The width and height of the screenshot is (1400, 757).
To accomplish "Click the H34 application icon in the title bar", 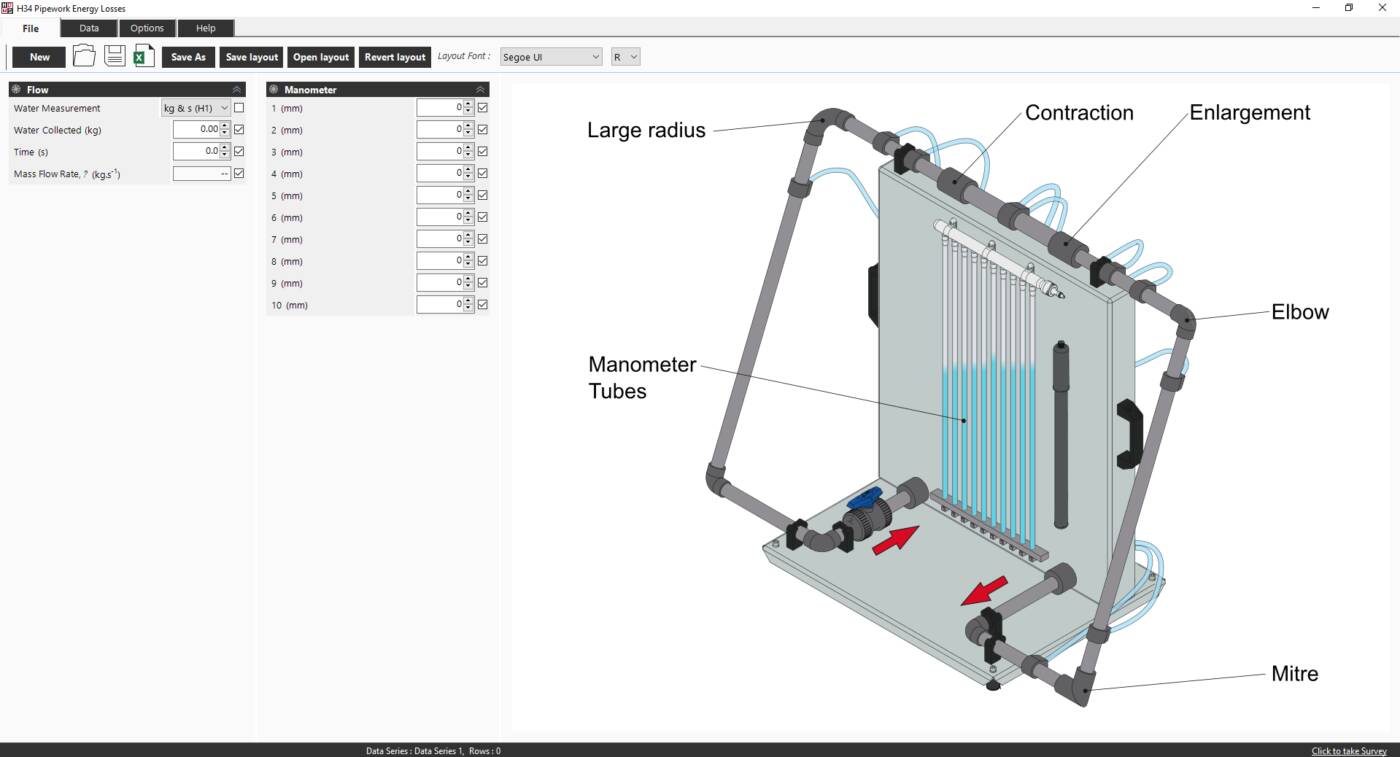I will tap(8, 8).
